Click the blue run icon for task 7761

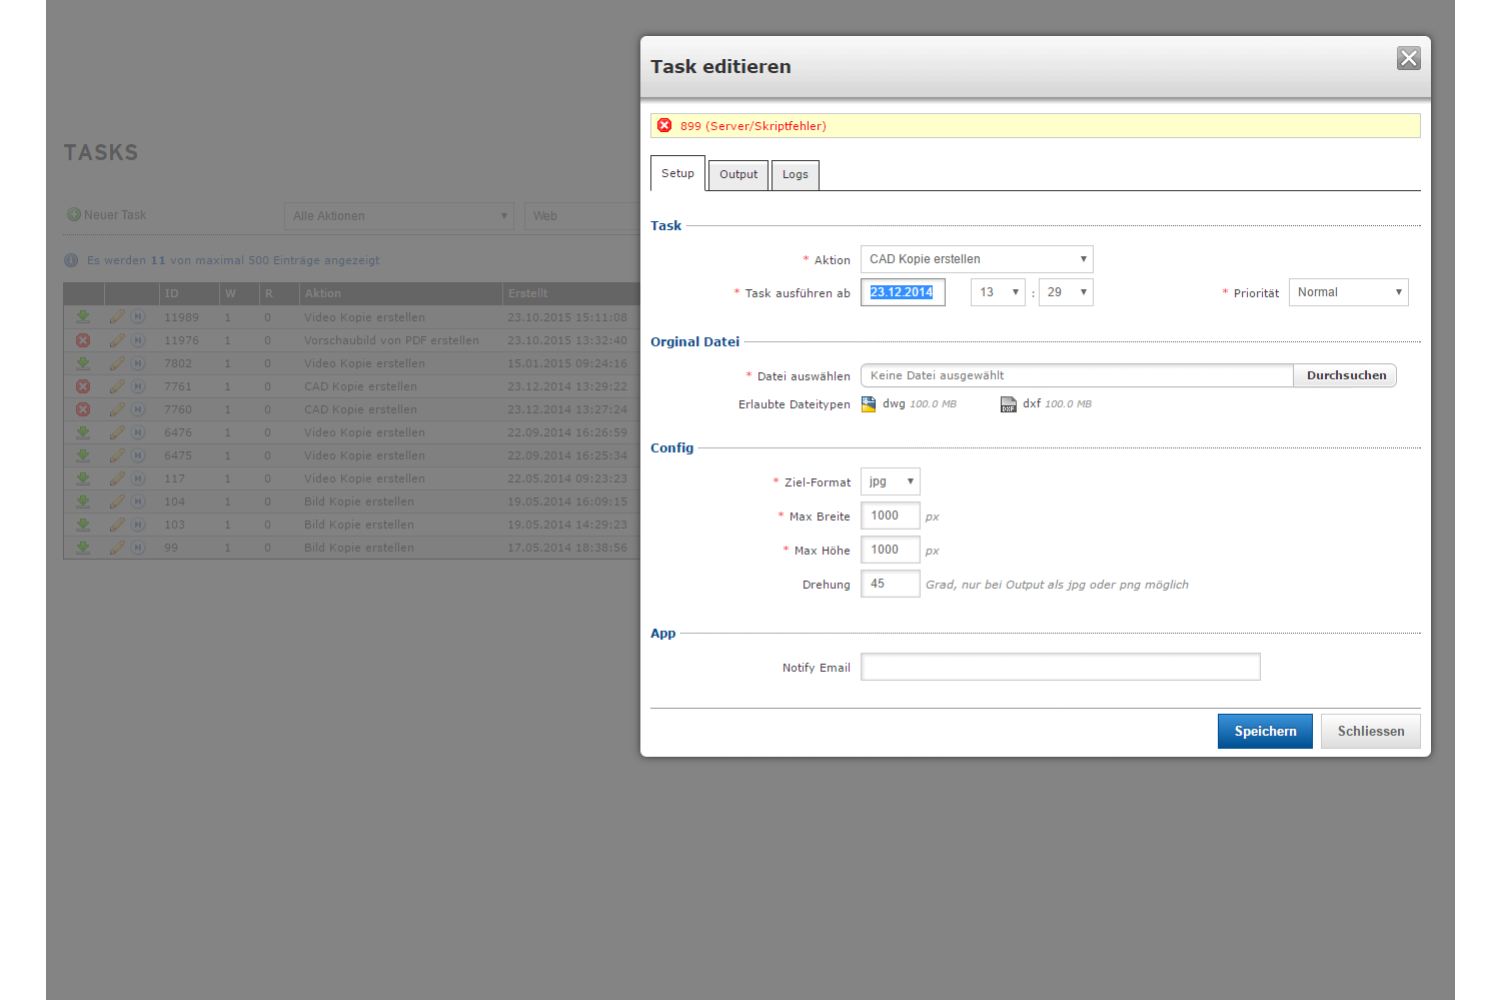pos(139,386)
